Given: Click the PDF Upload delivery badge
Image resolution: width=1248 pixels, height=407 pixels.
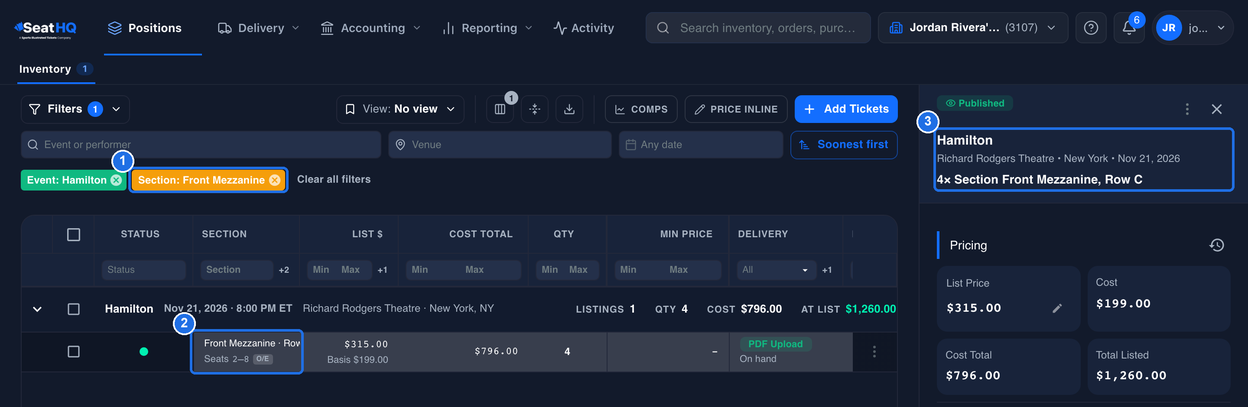Looking at the screenshot, I should pos(775,344).
